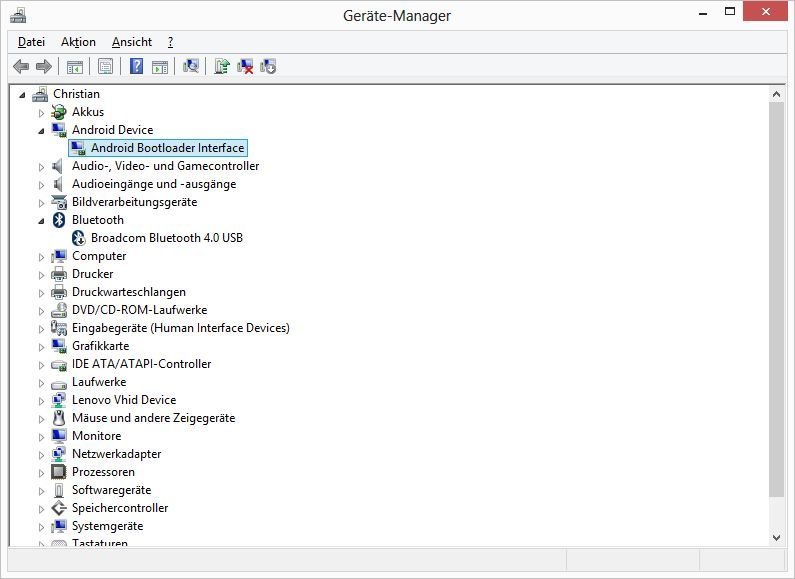Select the Netzwerkadapter entry
795x579 pixels.
click(x=117, y=454)
